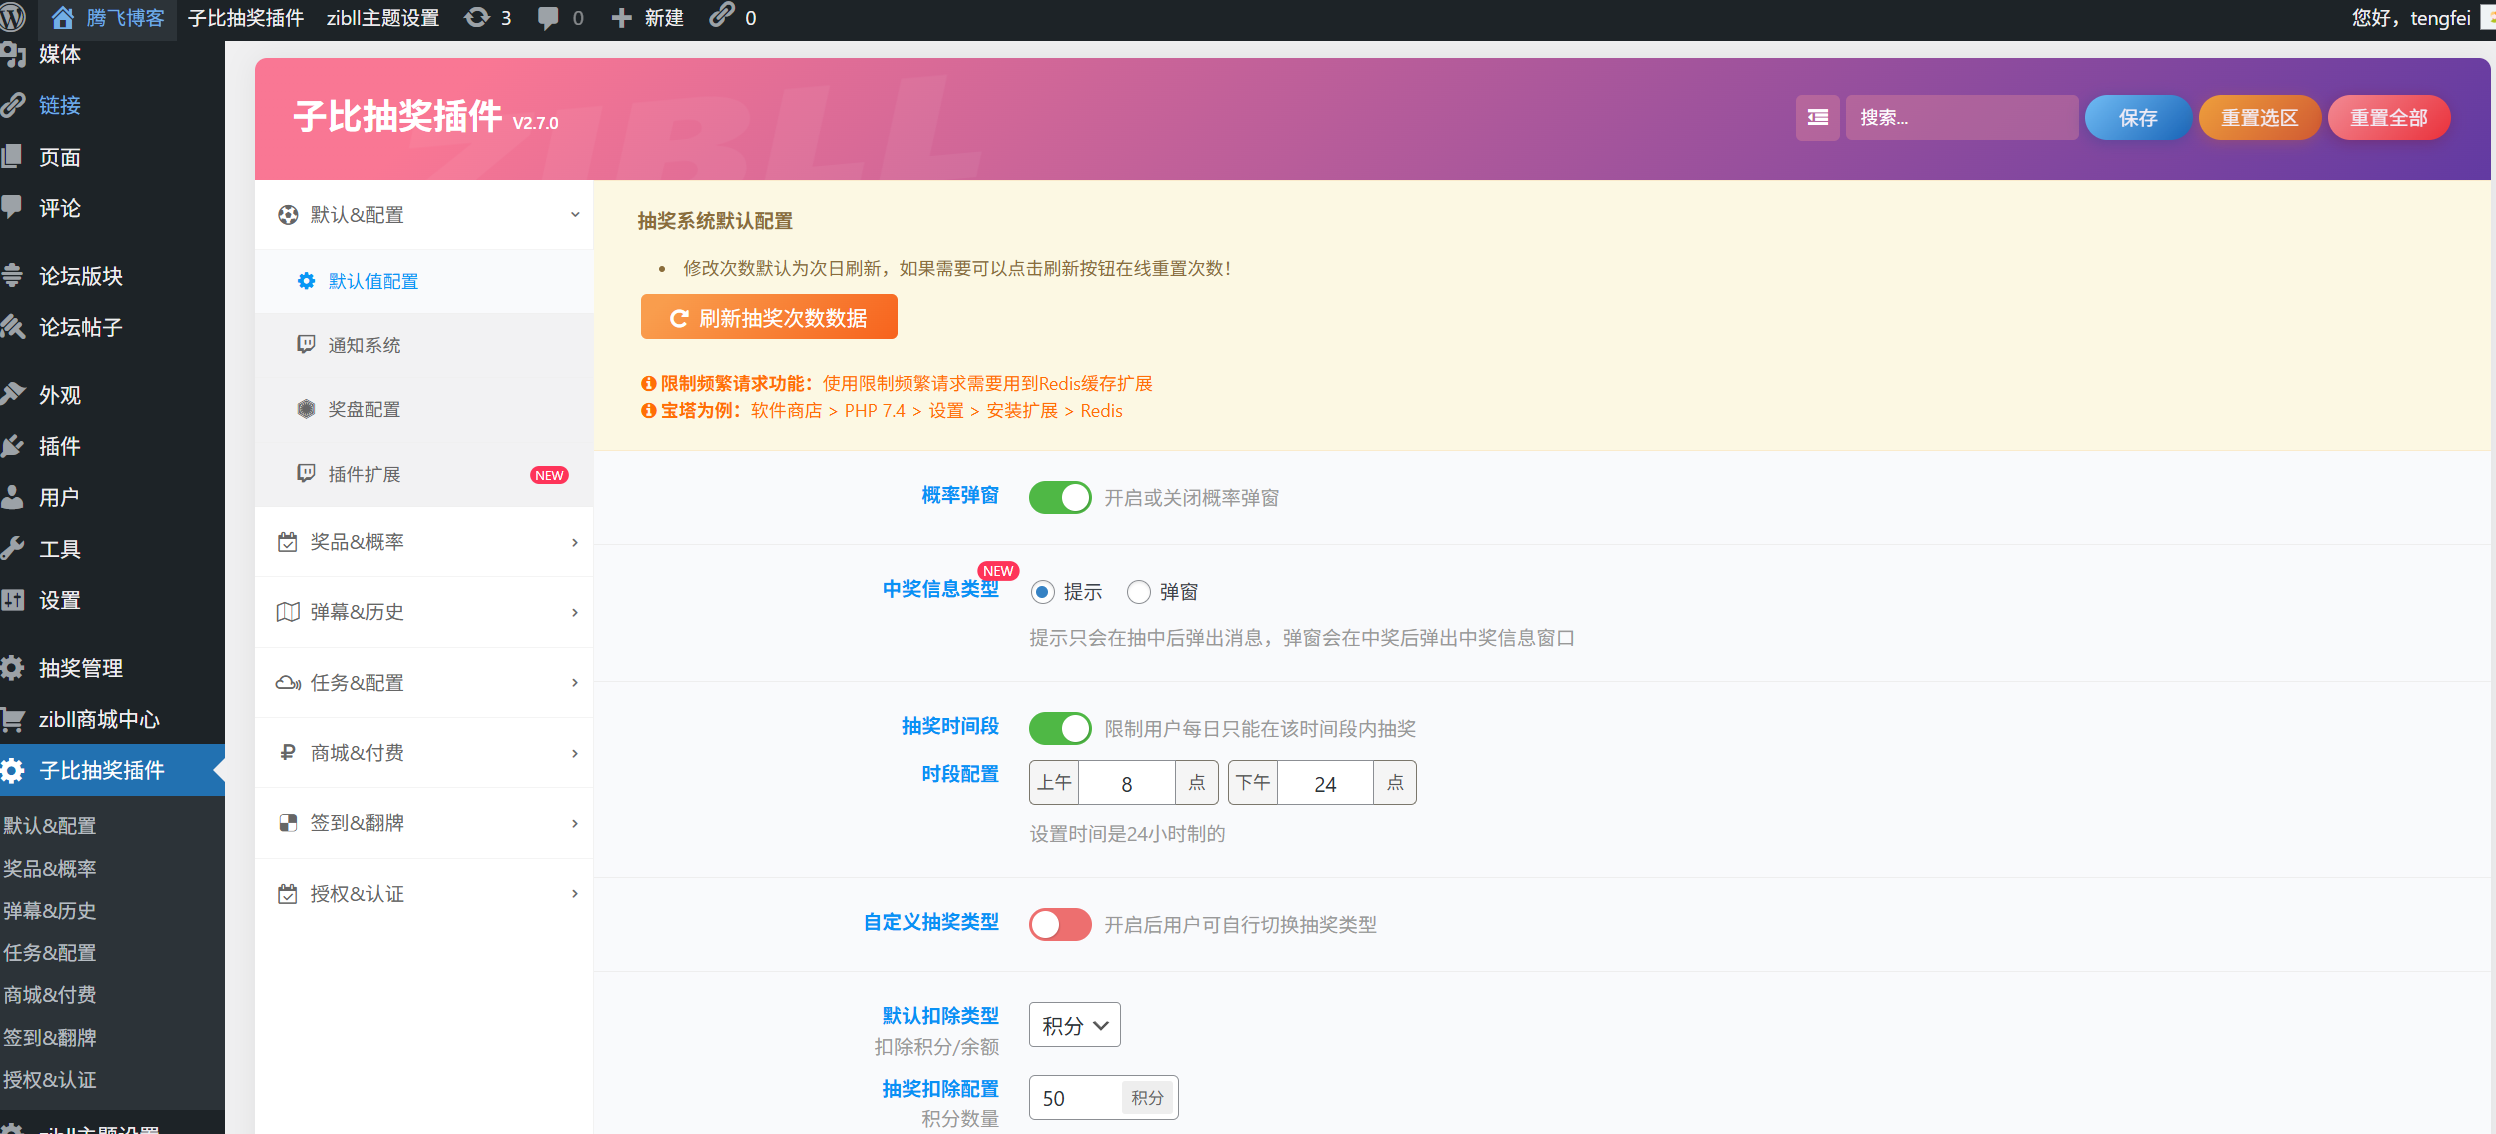Open the WordPress updates refresh icon

478,17
